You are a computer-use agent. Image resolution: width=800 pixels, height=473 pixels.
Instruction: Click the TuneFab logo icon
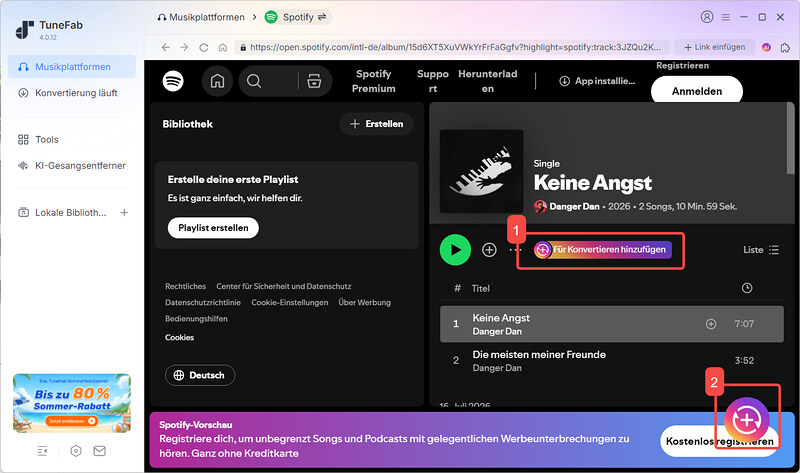pyautogui.click(x=24, y=30)
